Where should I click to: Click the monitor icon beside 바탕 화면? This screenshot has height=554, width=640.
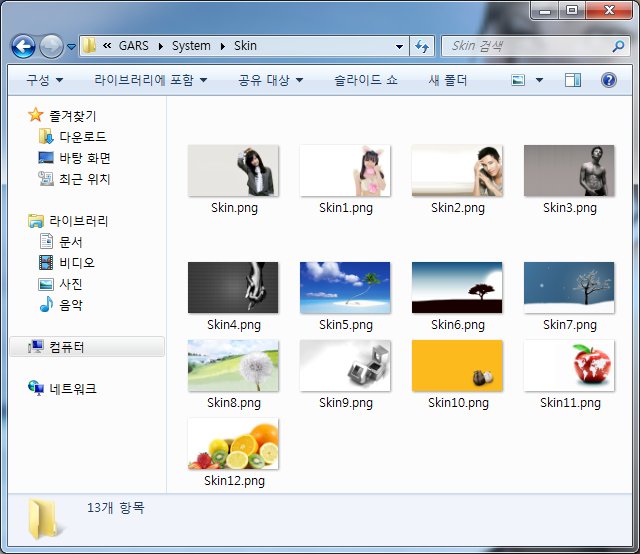[x=46, y=158]
